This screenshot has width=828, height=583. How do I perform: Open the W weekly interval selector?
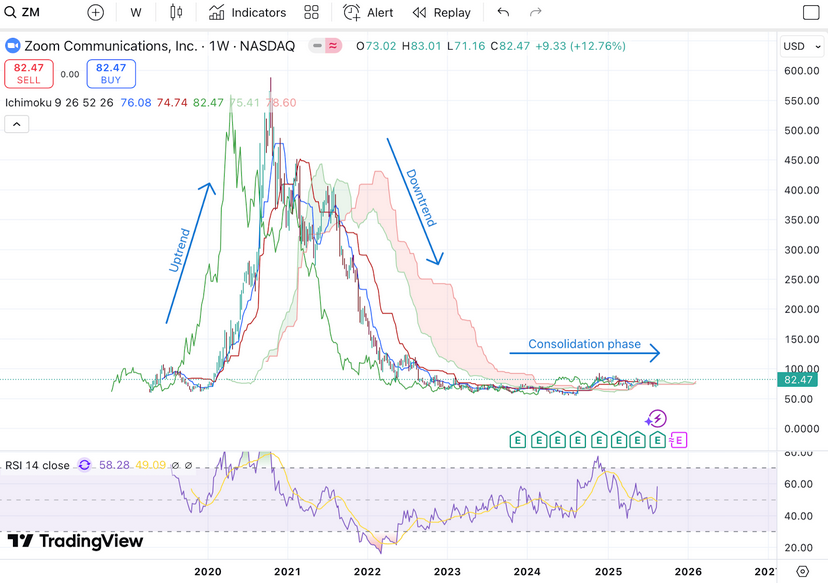pyautogui.click(x=136, y=13)
